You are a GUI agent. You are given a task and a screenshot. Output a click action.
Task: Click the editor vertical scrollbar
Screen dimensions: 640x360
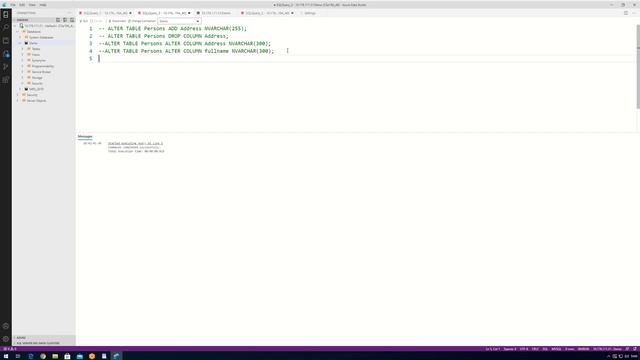pyautogui.click(x=638, y=67)
